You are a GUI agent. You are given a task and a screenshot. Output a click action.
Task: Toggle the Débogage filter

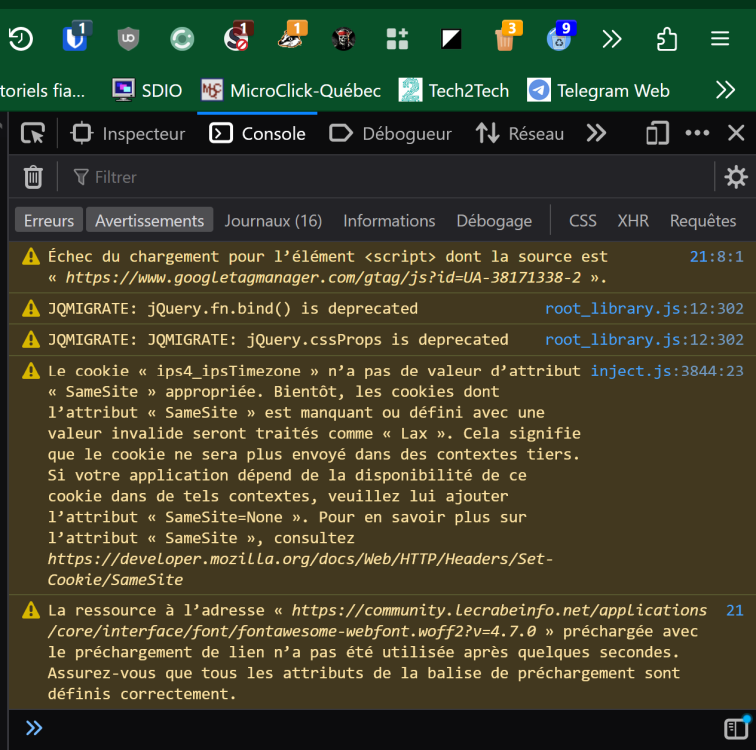494,221
